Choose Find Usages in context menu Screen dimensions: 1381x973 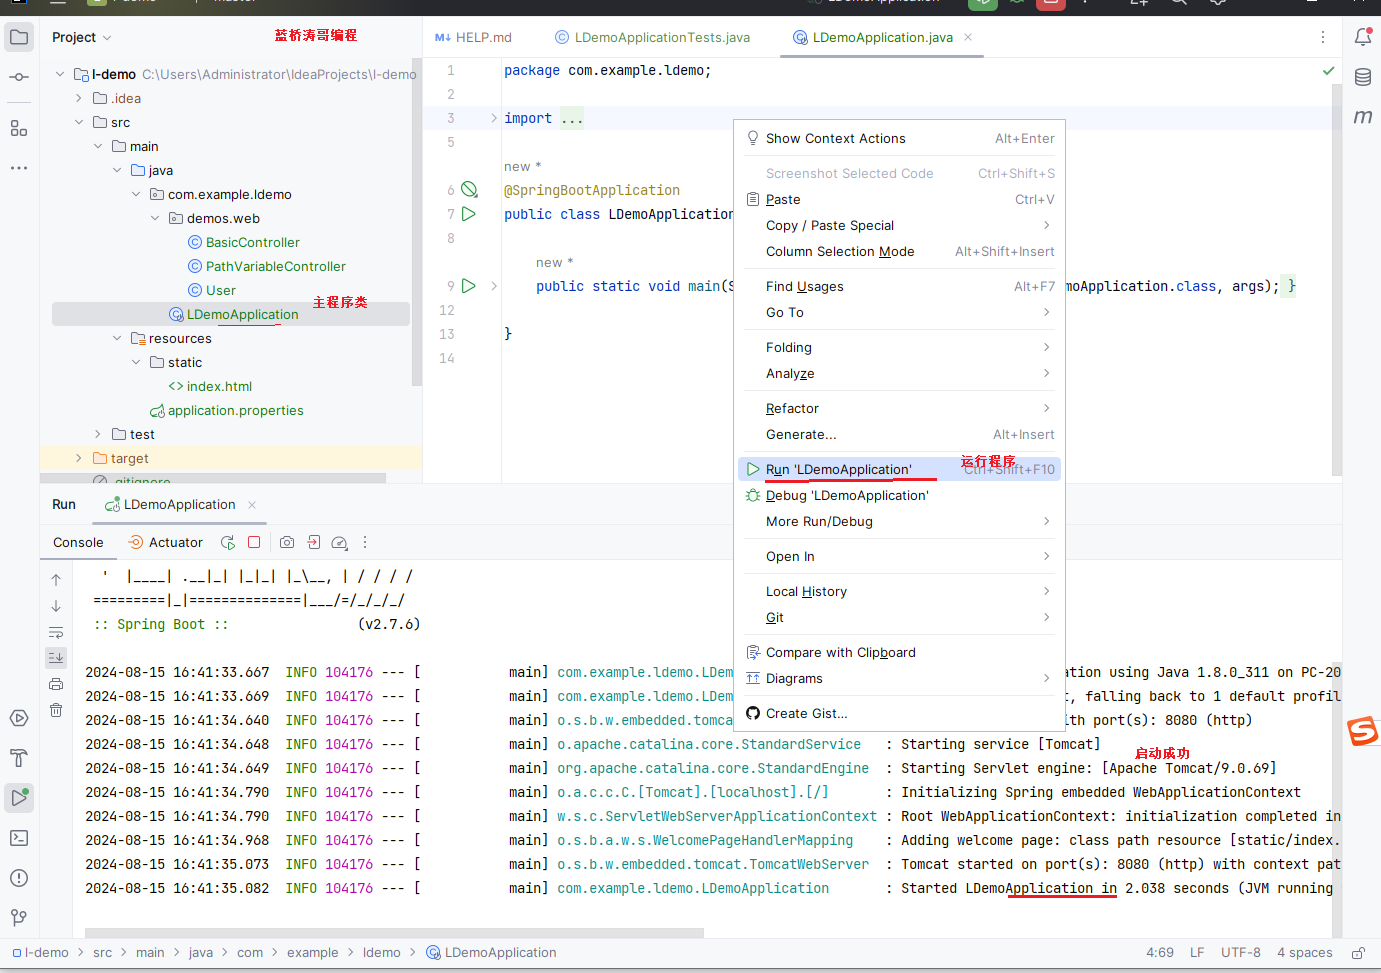tap(899, 286)
